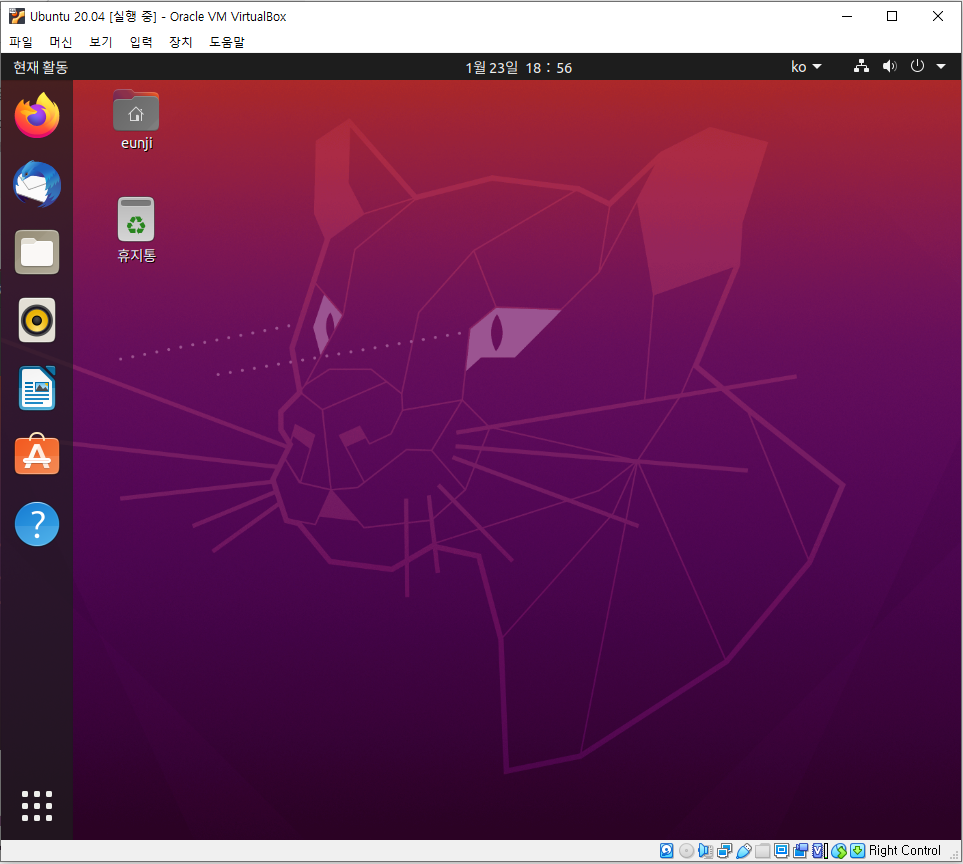Click VirtualBox mouse integration status icon
The height and width of the screenshot is (864, 963).
(x=839, y=850)
